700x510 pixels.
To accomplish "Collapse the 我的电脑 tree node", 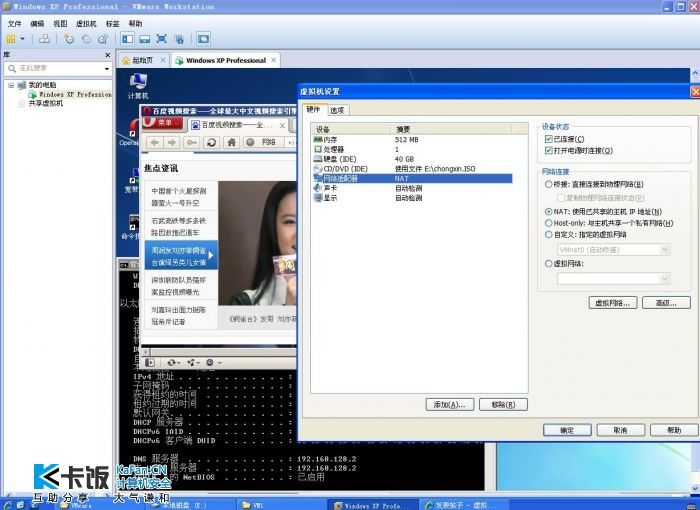I will point(11,85).
